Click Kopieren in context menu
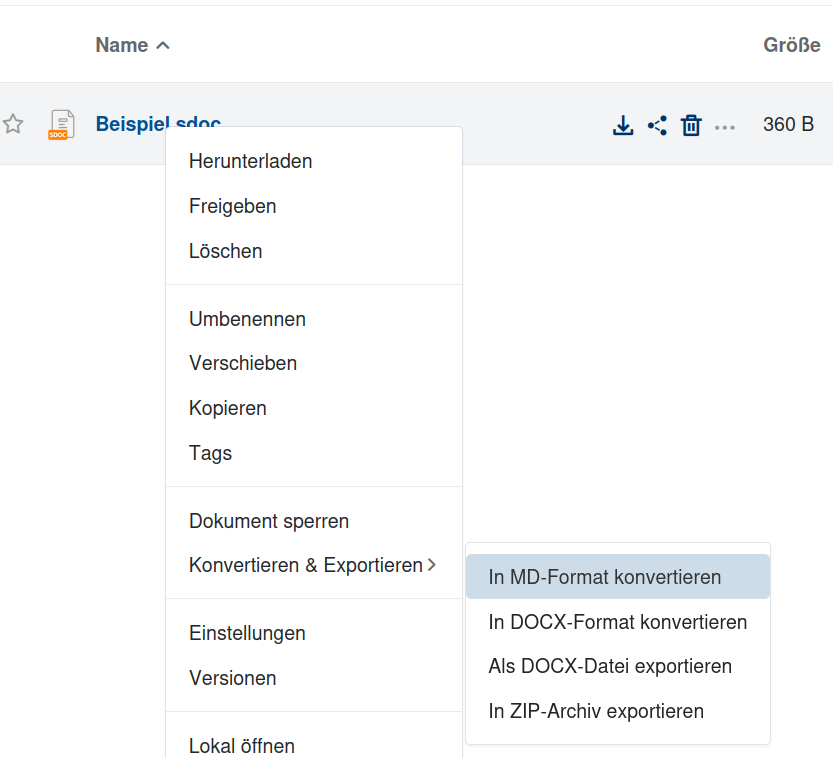 click(x=227, y=408)
